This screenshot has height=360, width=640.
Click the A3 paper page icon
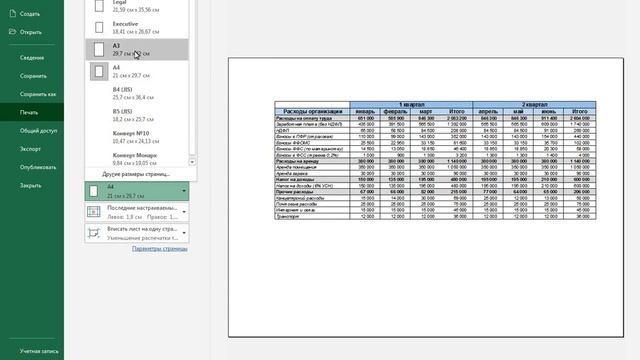pos(99,49)
